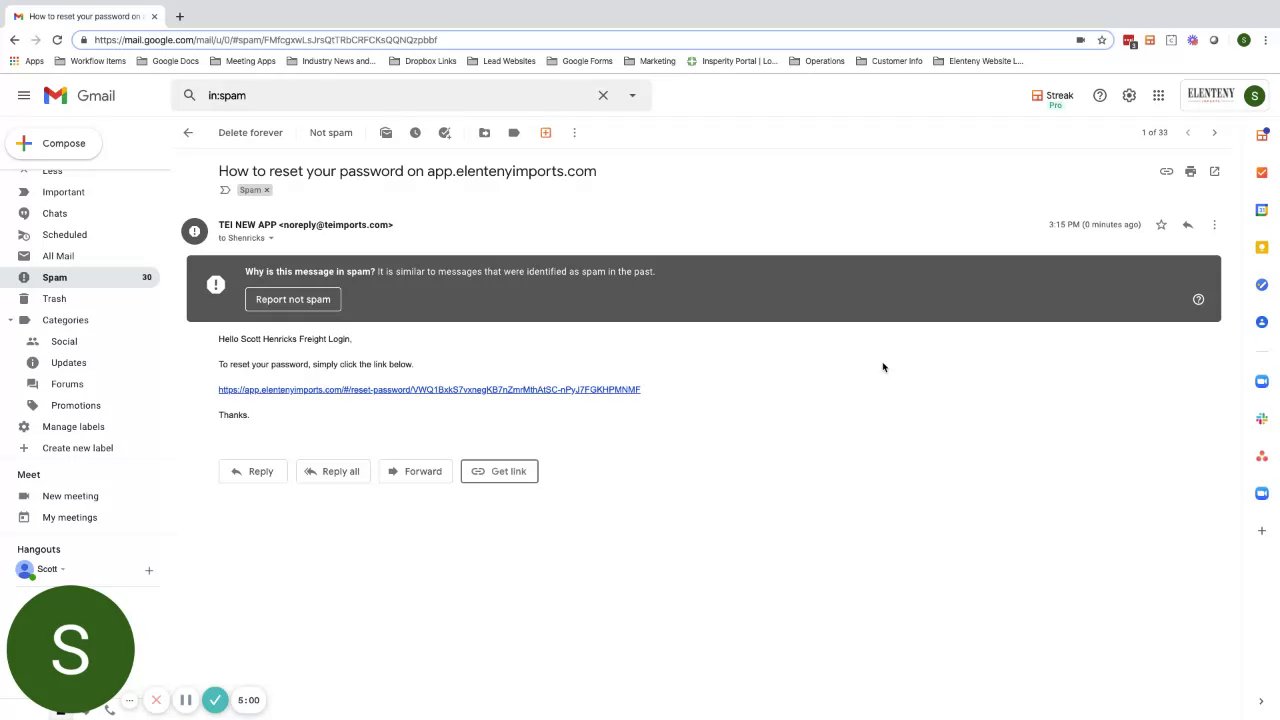The height and width of the screenshot is (720, 1280).
Task: Show the search options dropdown arrow
Action: pyautogui.click(x=632, y=95)
